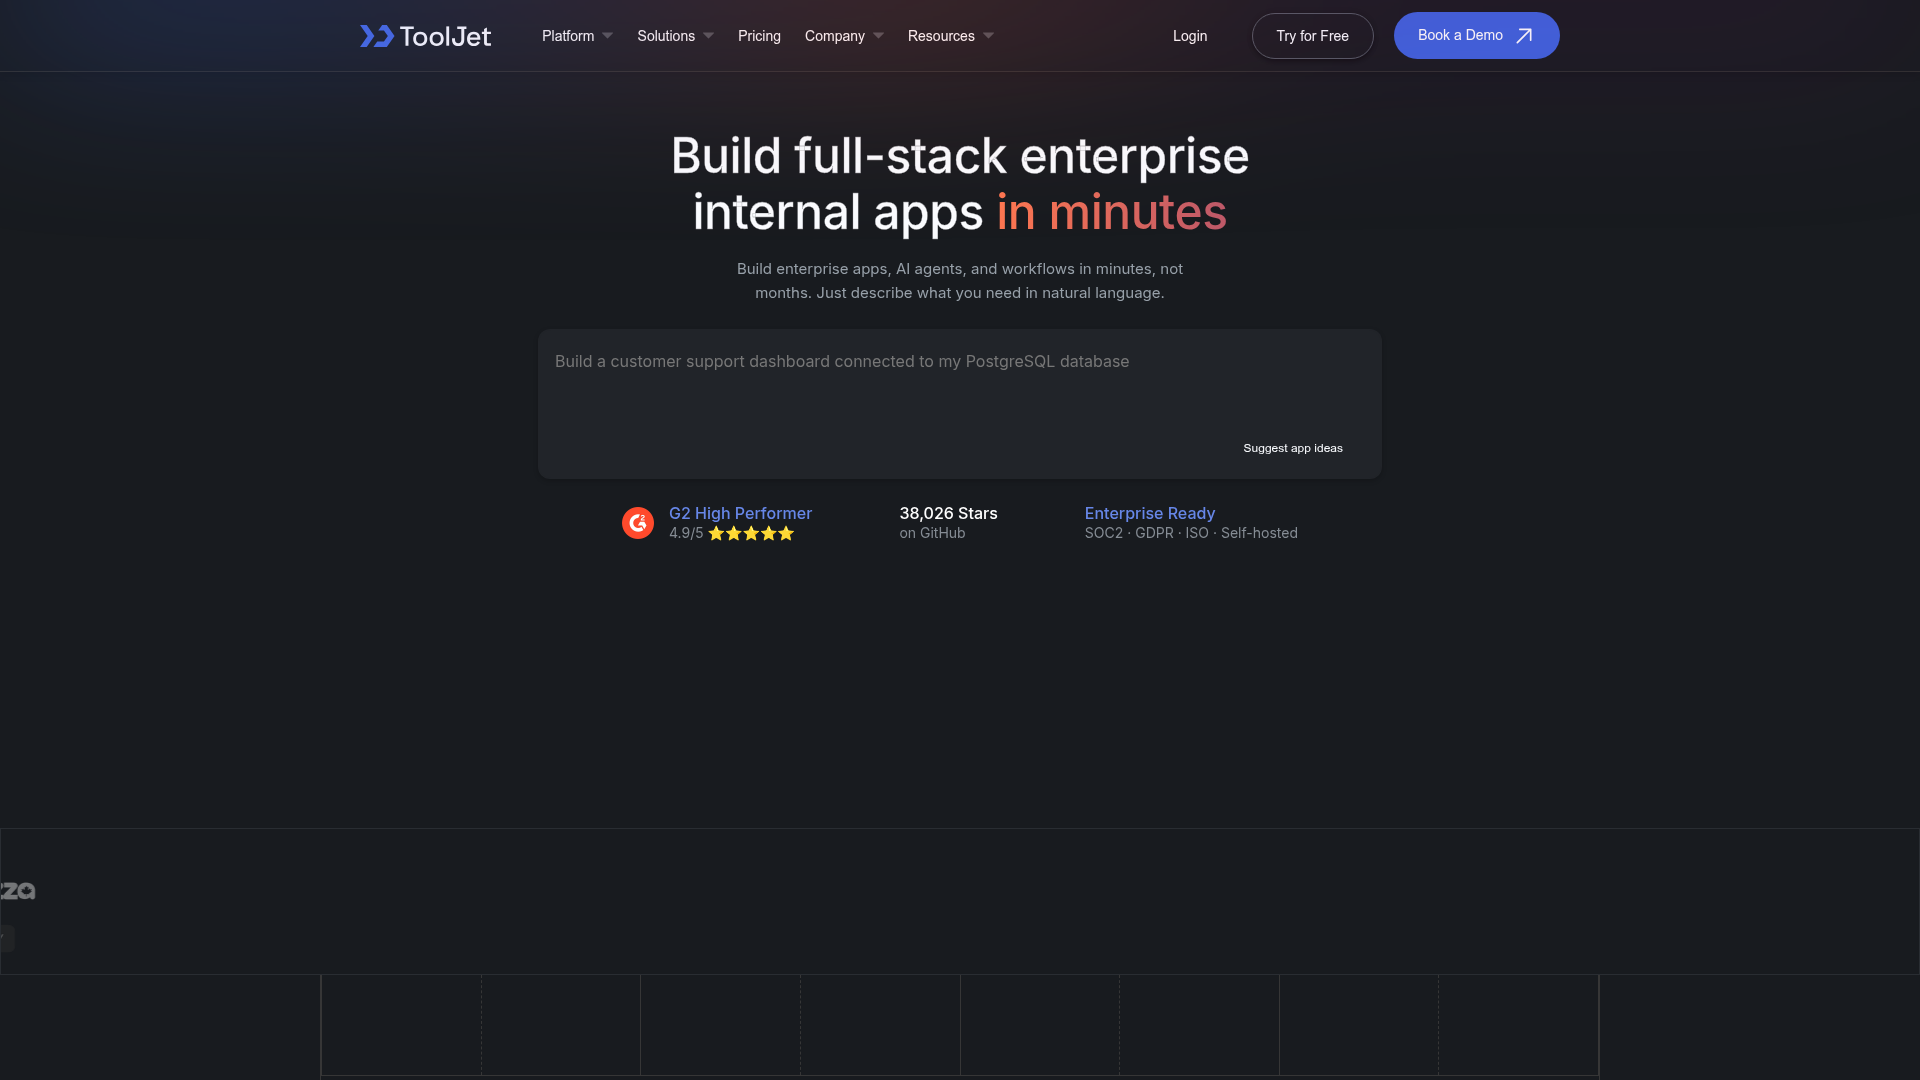The height and width of the screenshot is (1080, 1920).
Task: Click the arrow icon in Book a Demo
Action: coord(1524,36)
